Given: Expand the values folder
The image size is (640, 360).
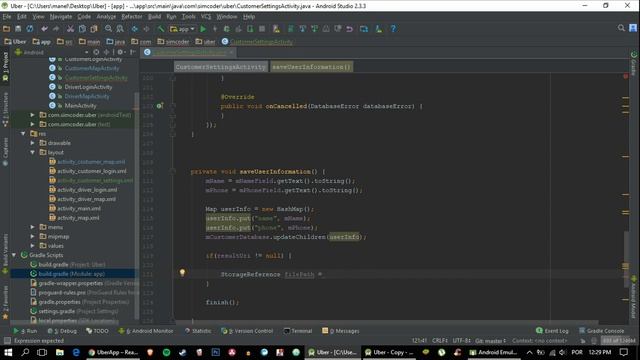Looking at the screenshot, I should (x=33, y=246).
